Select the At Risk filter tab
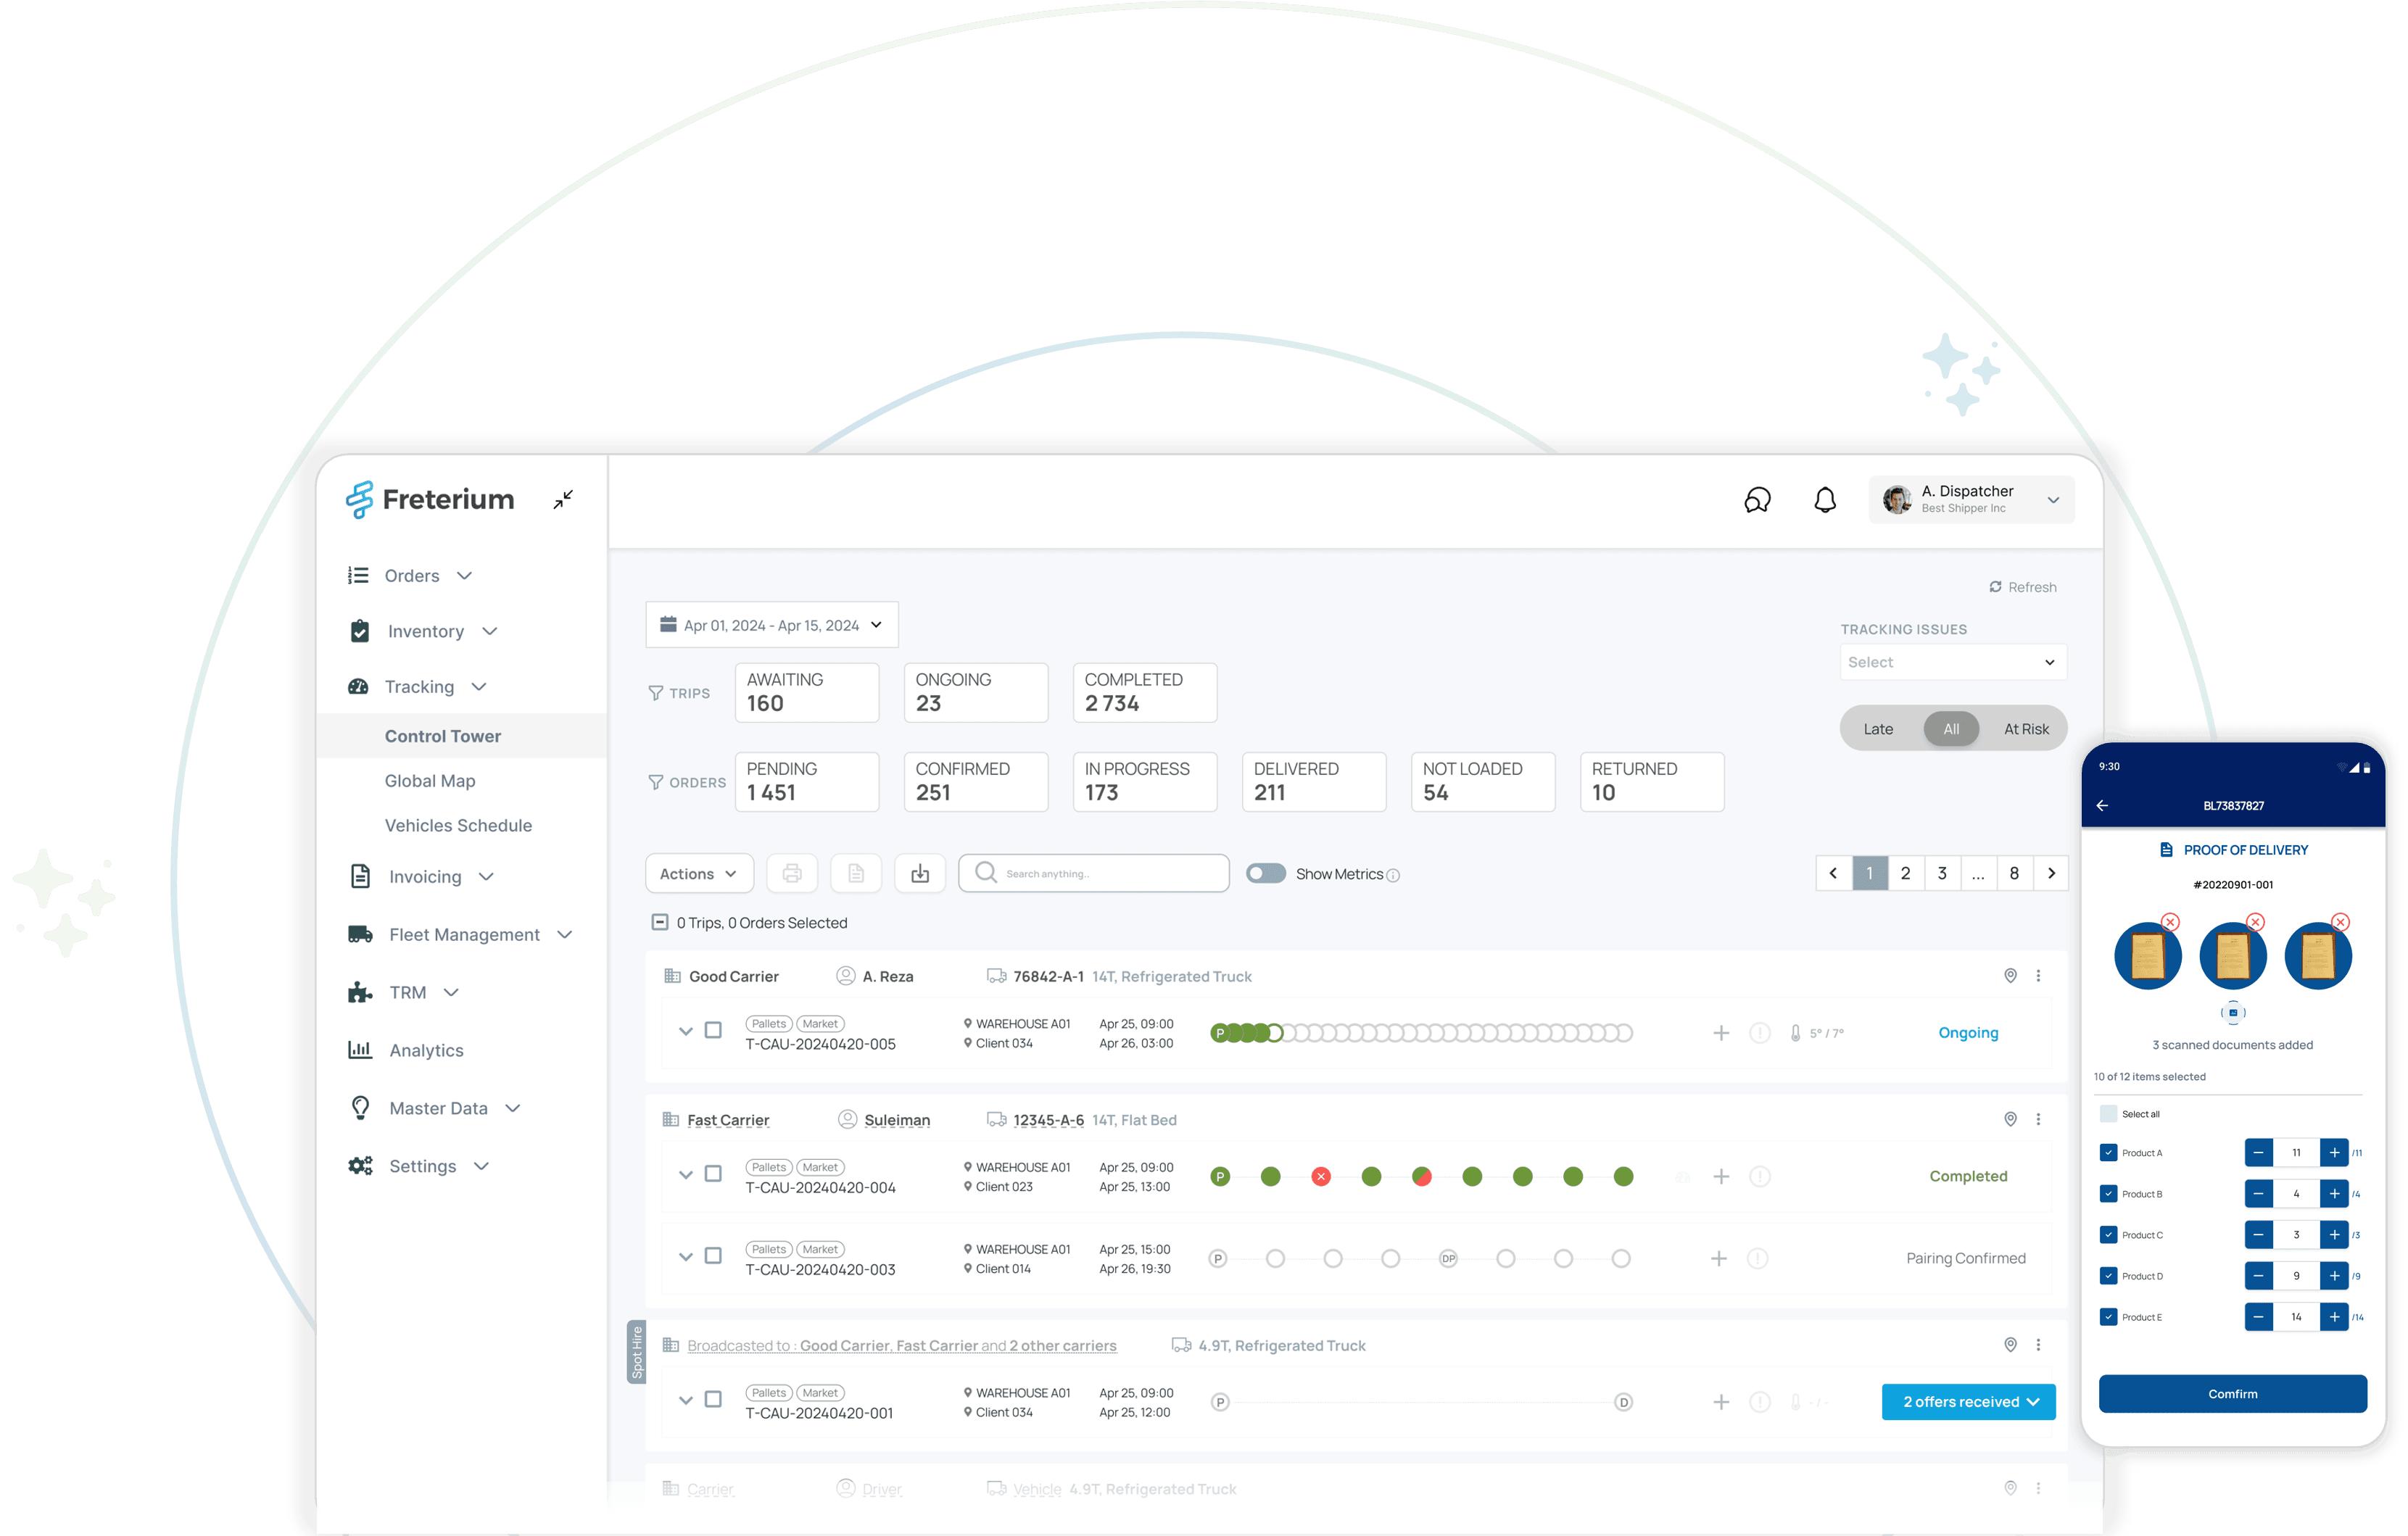The image size is (2408, 1536). [2026, 729]
